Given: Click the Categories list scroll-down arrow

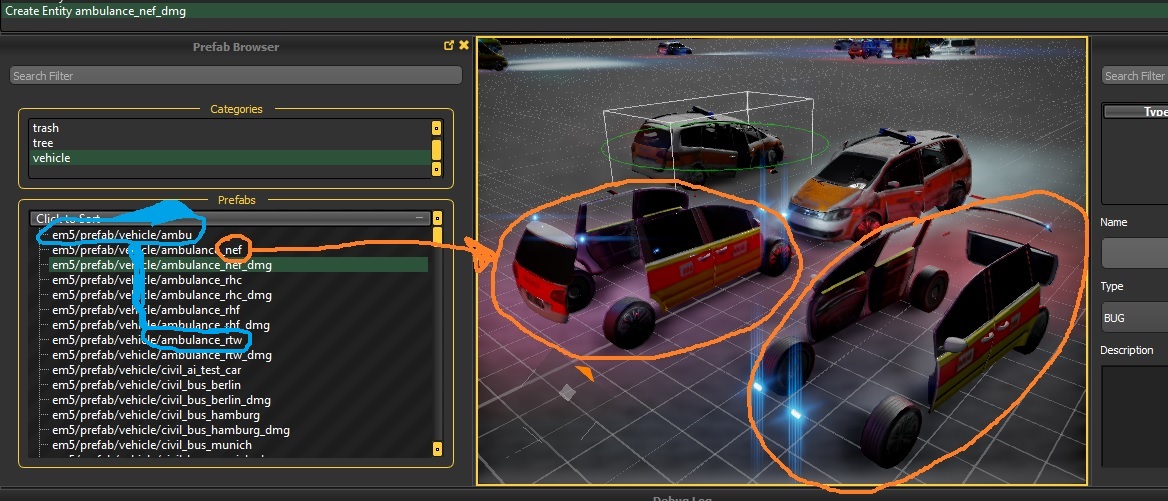Looking at the screenshot, I should (437, 170).
